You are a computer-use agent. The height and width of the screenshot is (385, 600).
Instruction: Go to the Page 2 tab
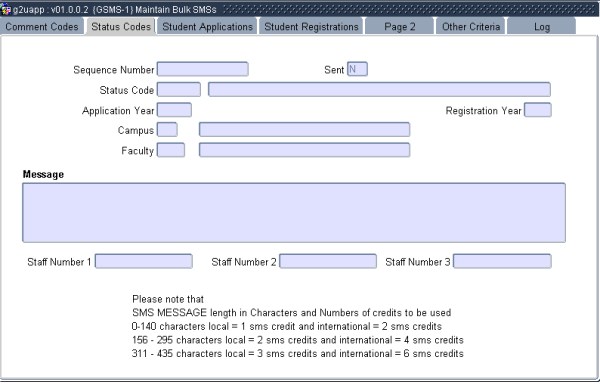point(399,26)
